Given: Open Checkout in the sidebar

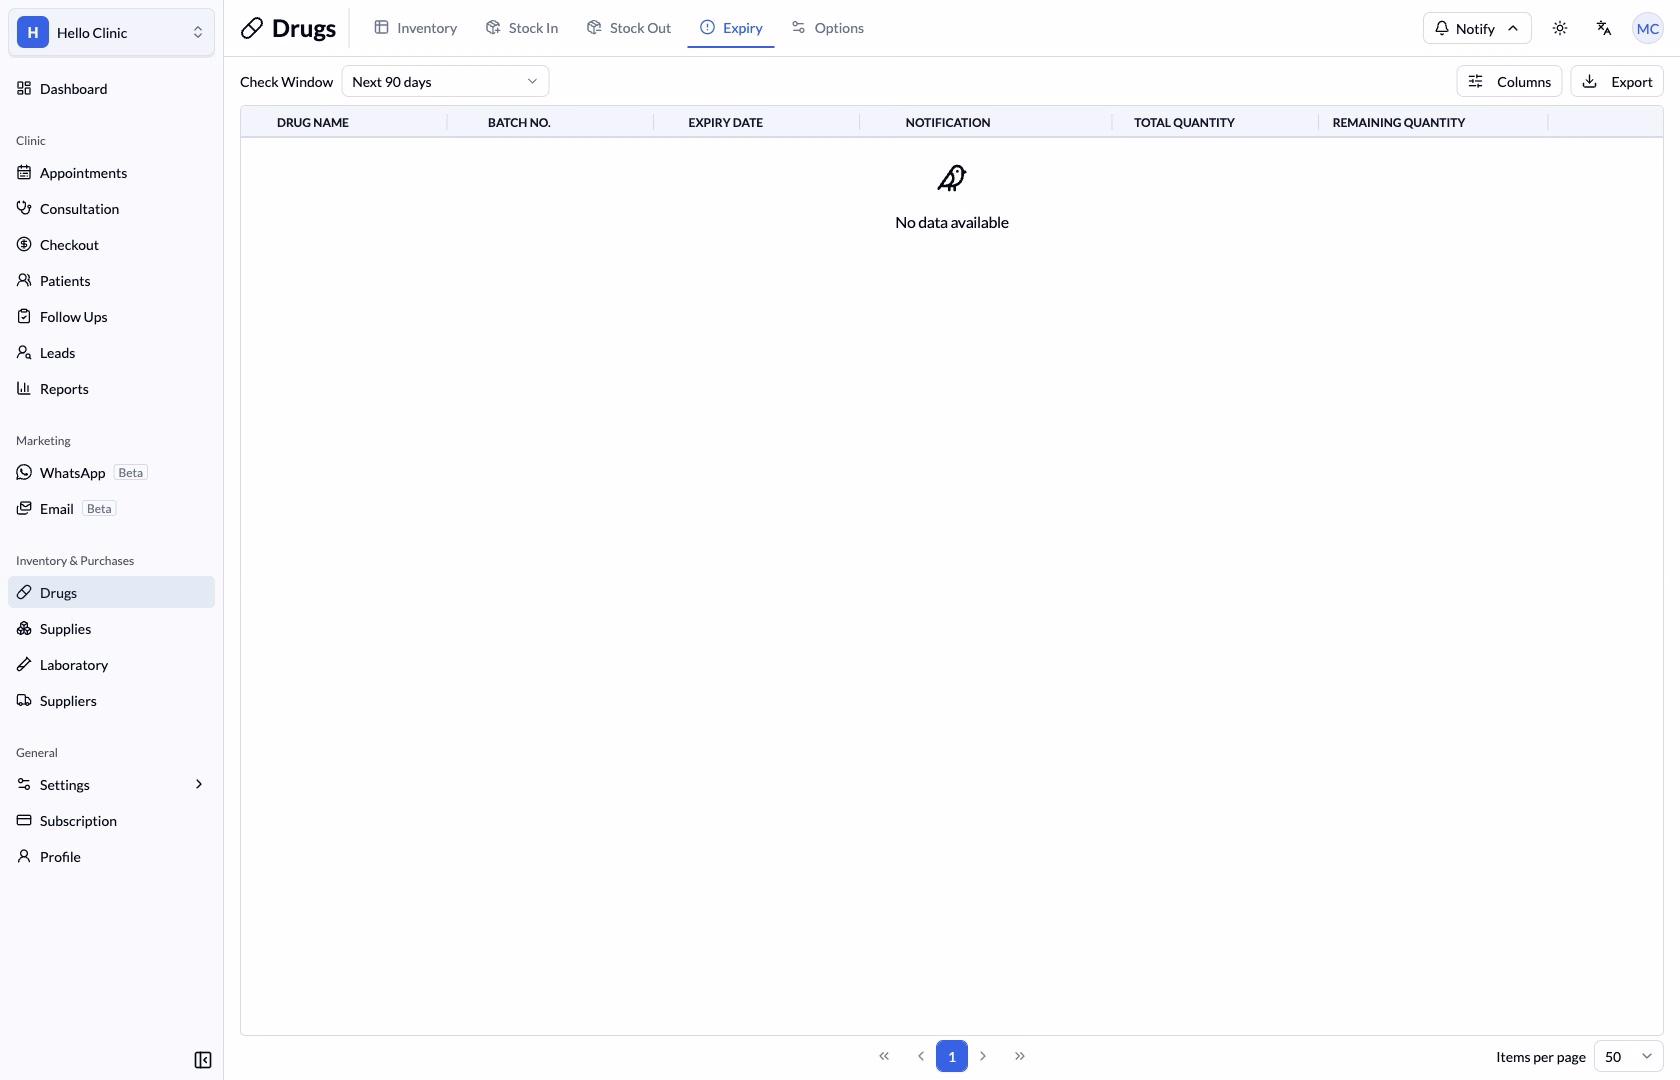Looking at the screenshot, I should [111, 245].
